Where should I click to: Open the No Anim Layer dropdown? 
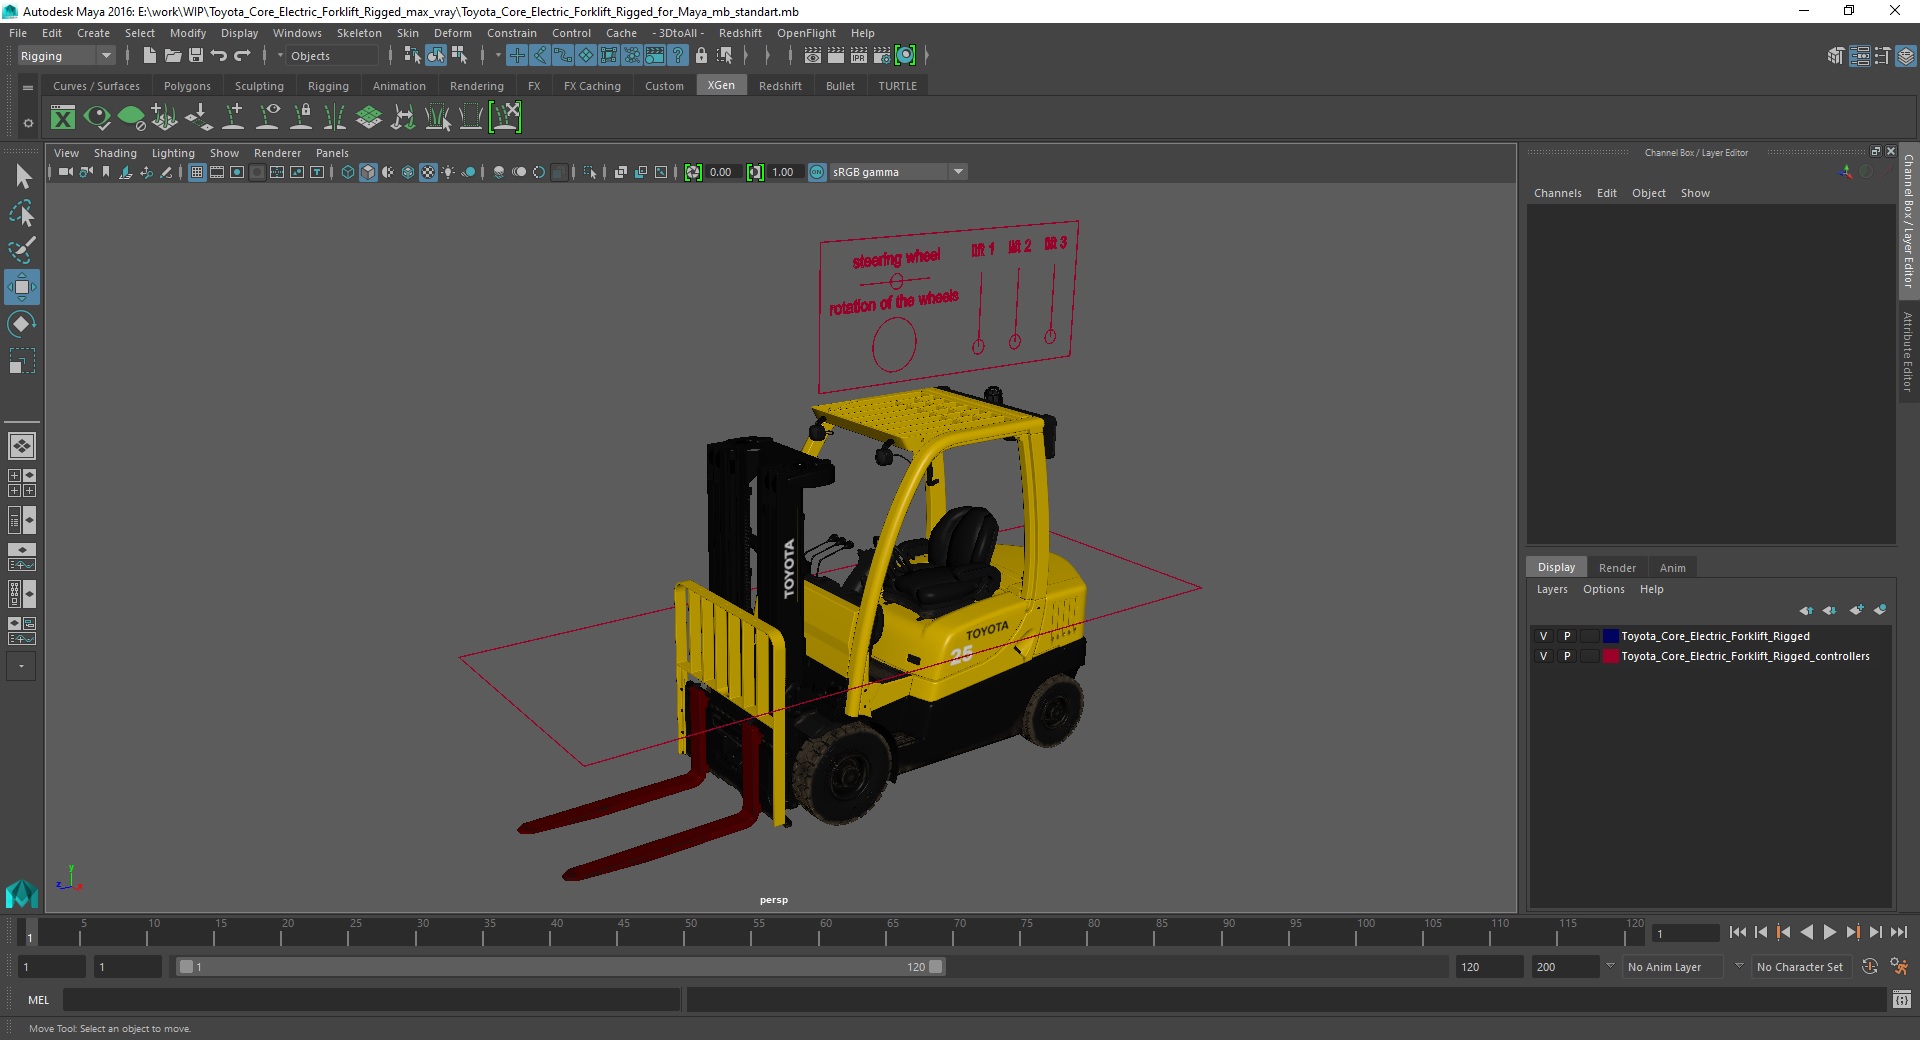pos(1673,967)
